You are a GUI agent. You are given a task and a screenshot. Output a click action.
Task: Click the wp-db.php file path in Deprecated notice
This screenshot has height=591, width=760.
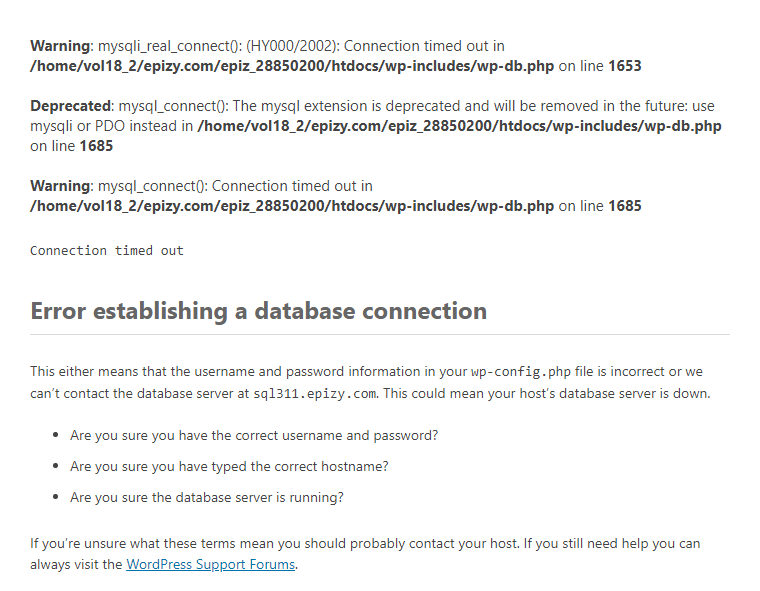459,126
